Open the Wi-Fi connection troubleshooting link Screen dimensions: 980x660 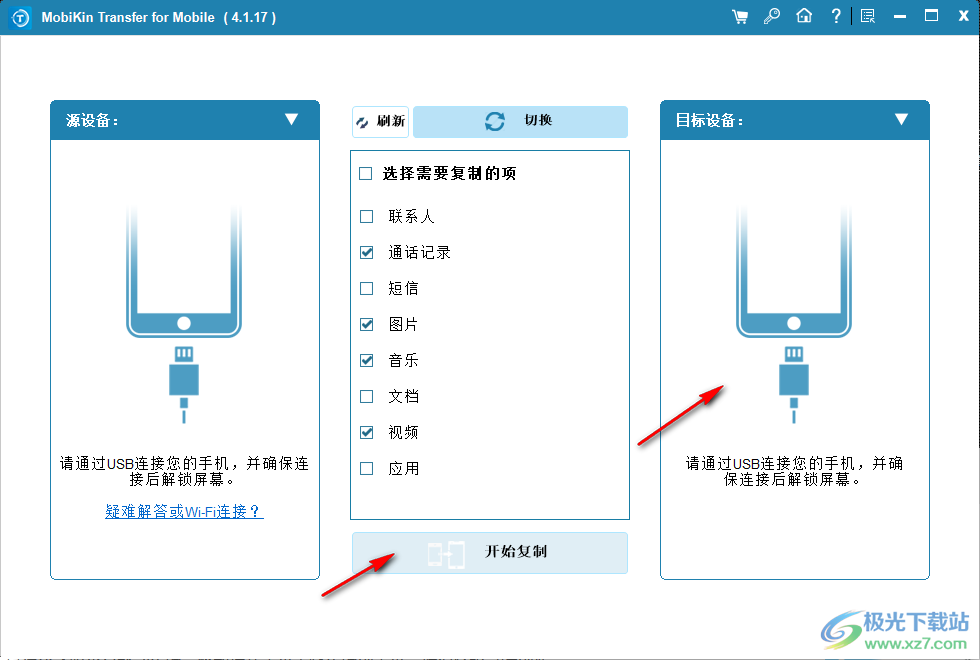tap(184, 511)
